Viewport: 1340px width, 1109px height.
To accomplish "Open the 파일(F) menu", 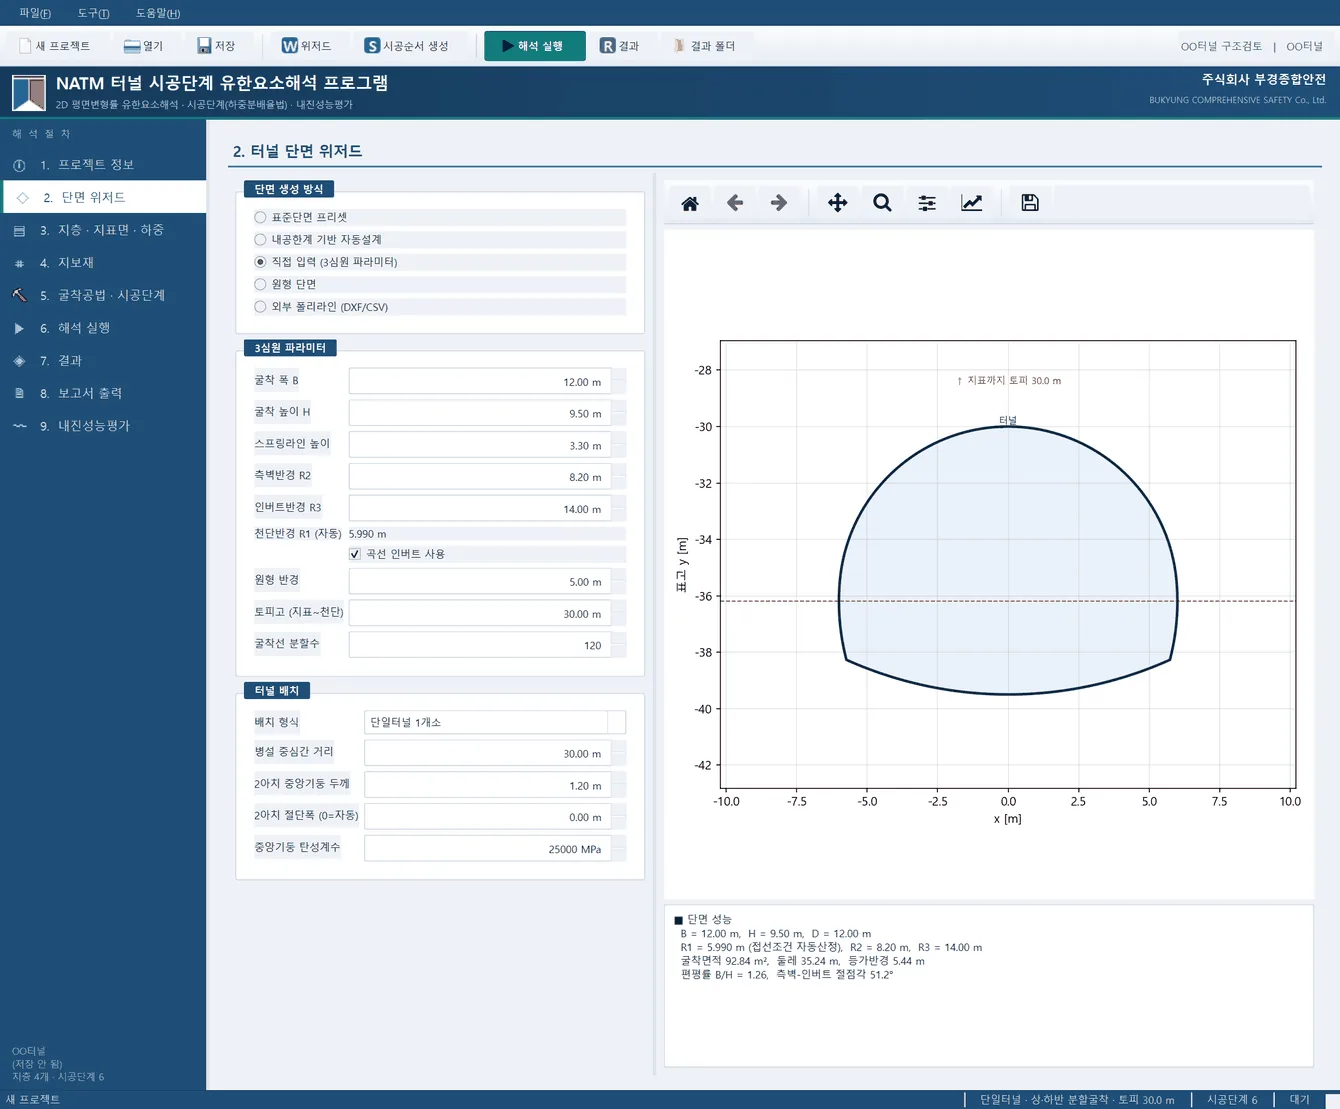I will [x=35, y=13].
